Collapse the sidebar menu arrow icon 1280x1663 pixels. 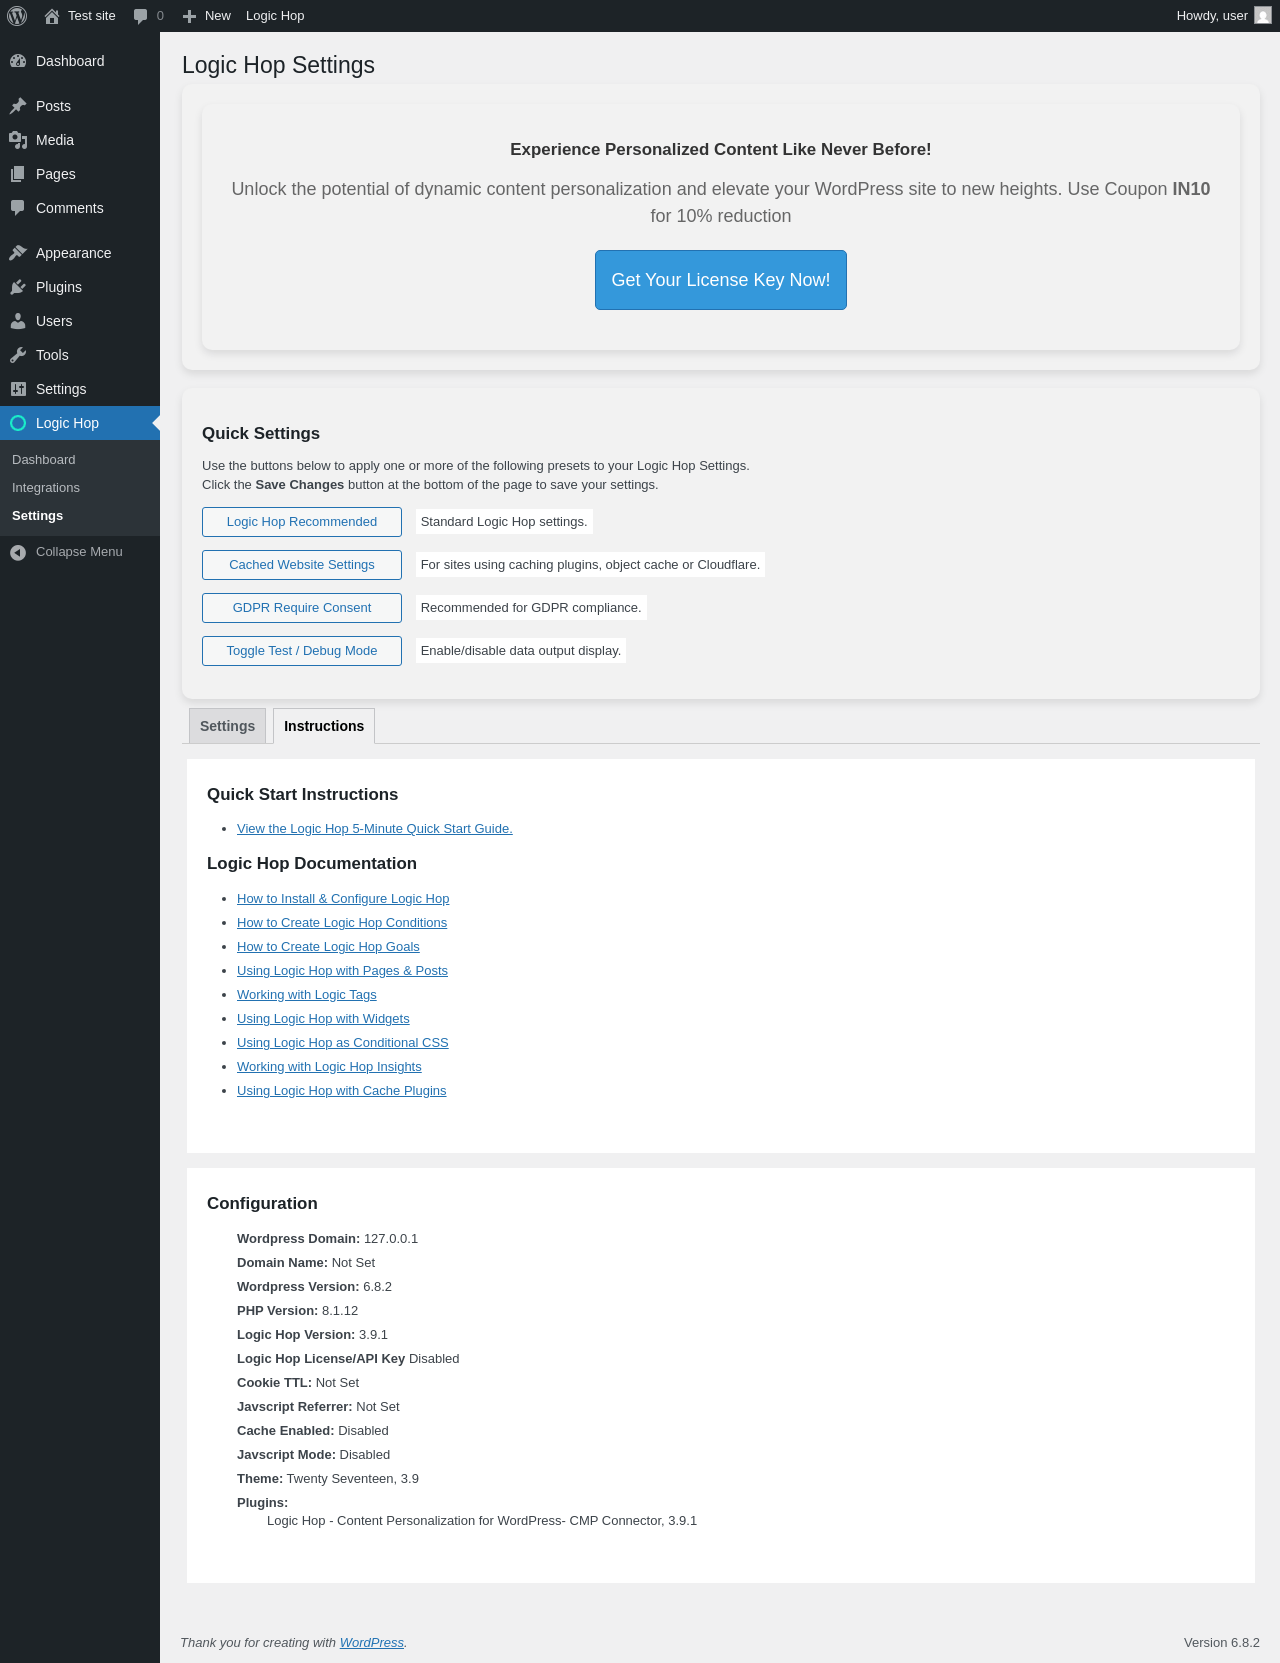(18, 552)
